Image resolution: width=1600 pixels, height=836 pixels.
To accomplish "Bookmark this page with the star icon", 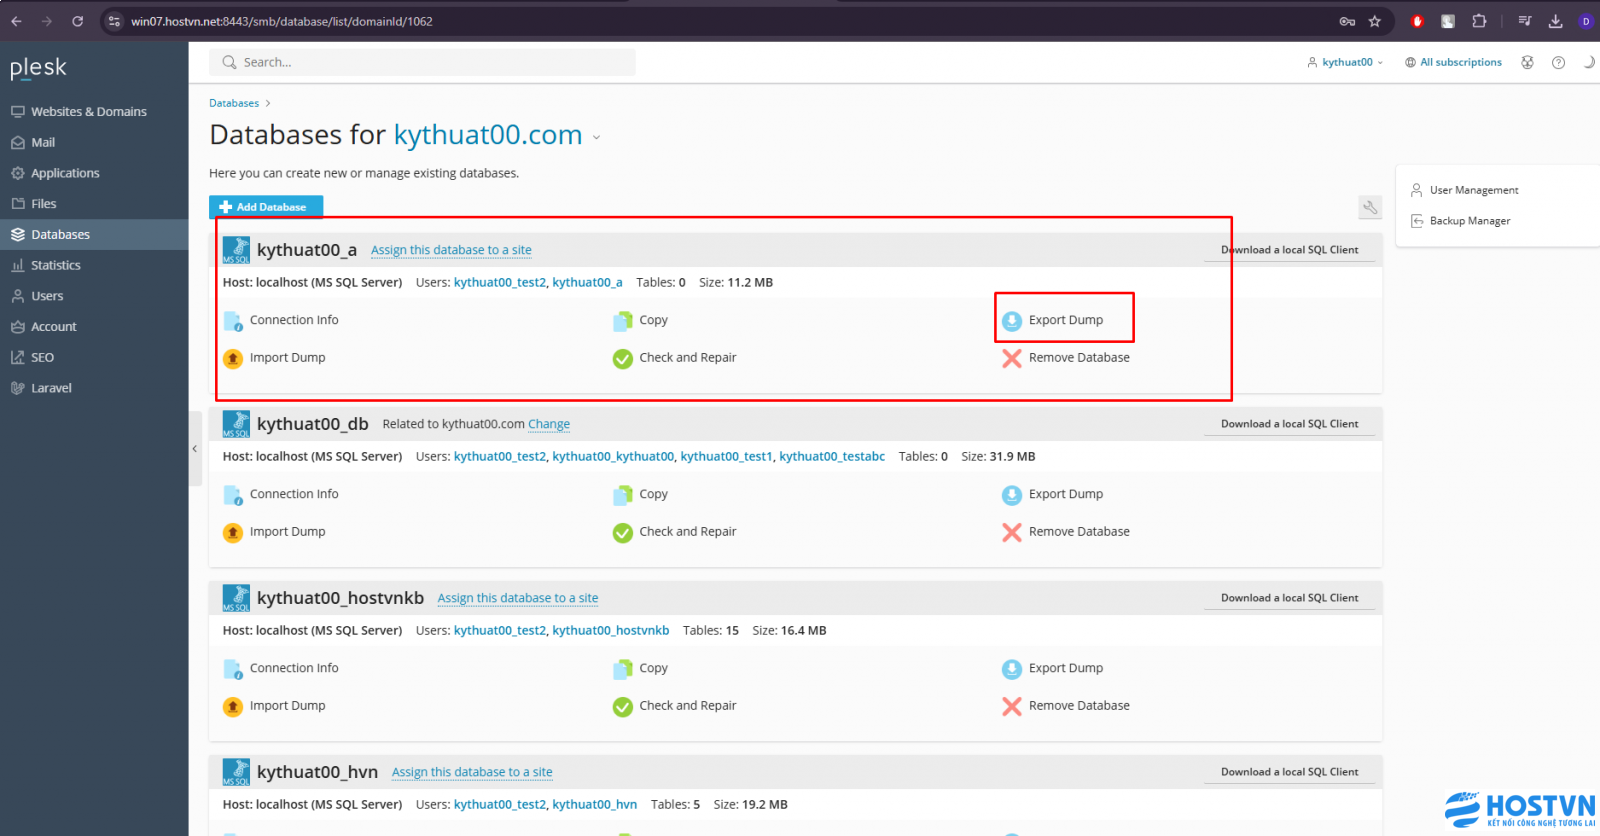I will pos(1375,21).
